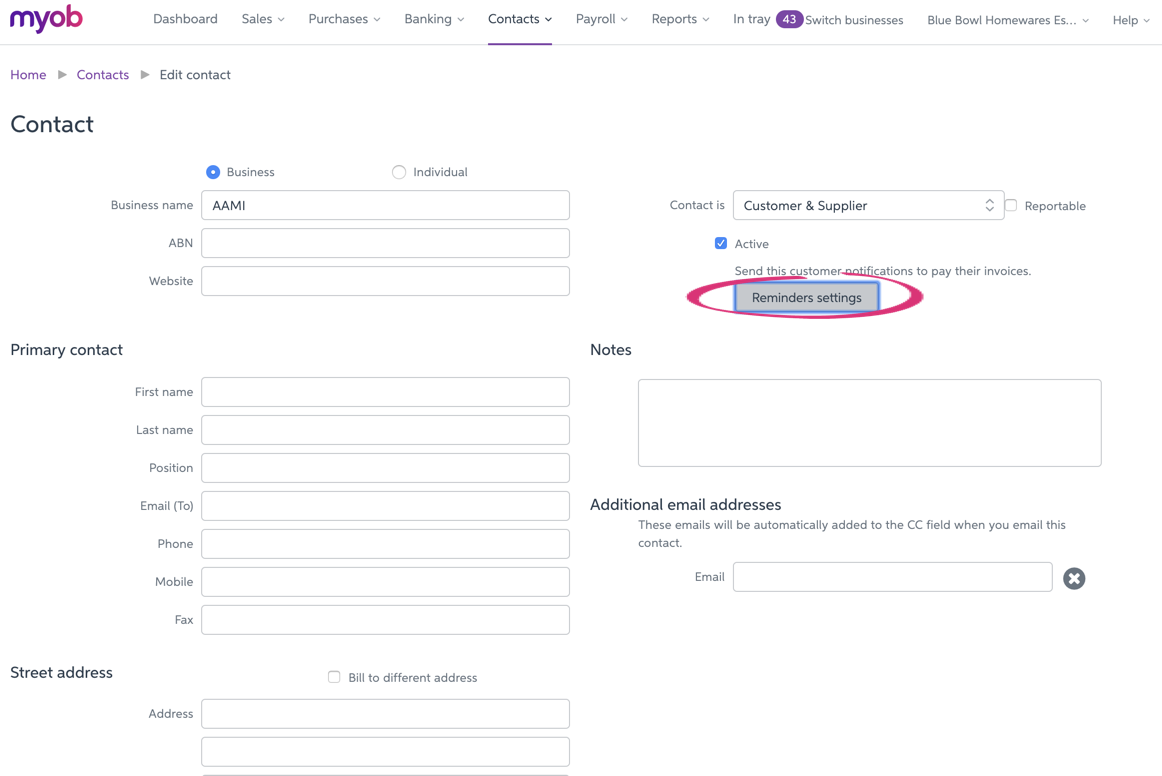
Task: Open the Banking menu
Action: 434,19
